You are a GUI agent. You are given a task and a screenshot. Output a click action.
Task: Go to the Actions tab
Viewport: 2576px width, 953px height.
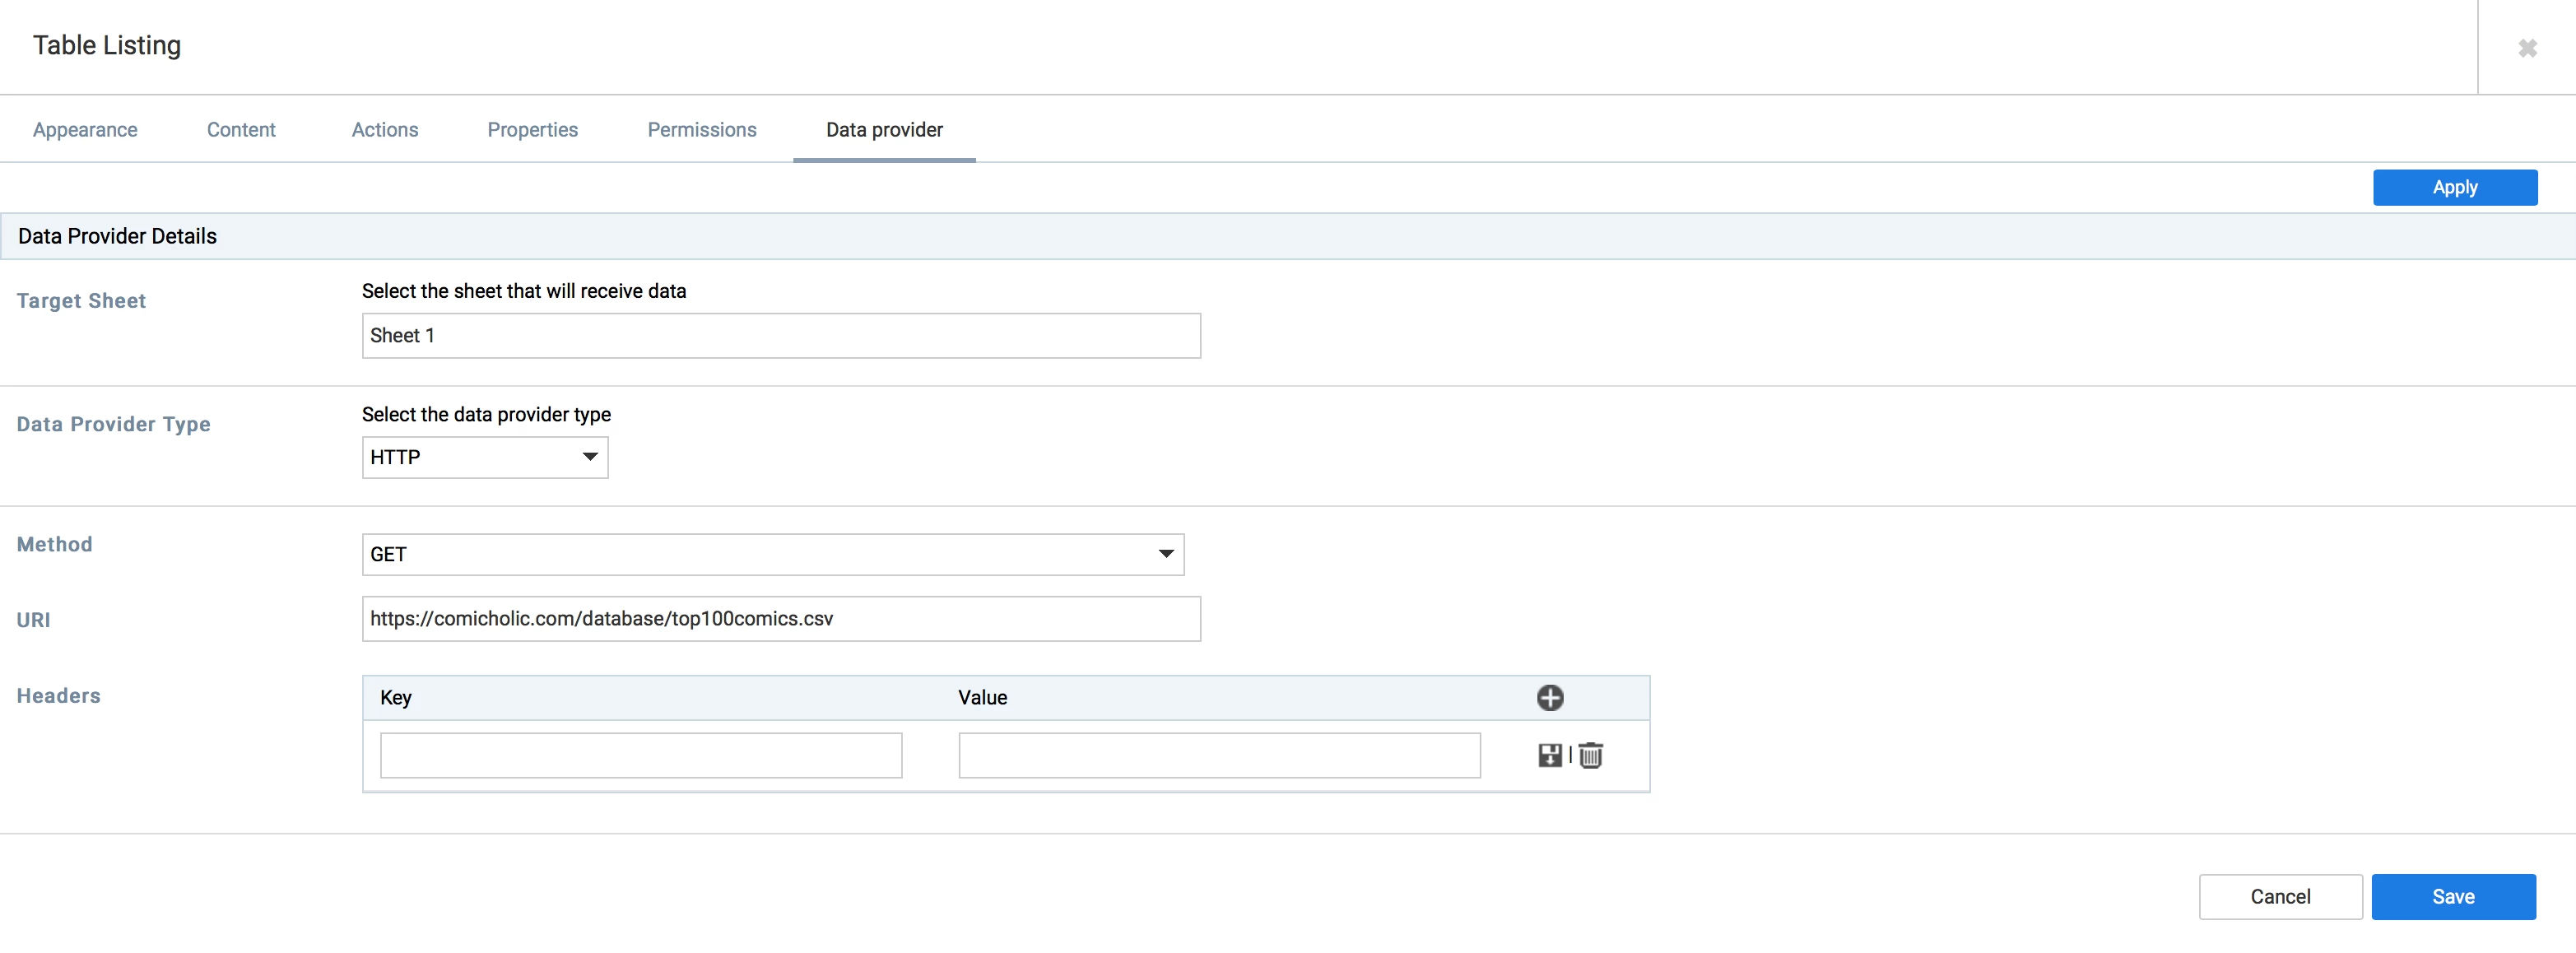[384, 130]
